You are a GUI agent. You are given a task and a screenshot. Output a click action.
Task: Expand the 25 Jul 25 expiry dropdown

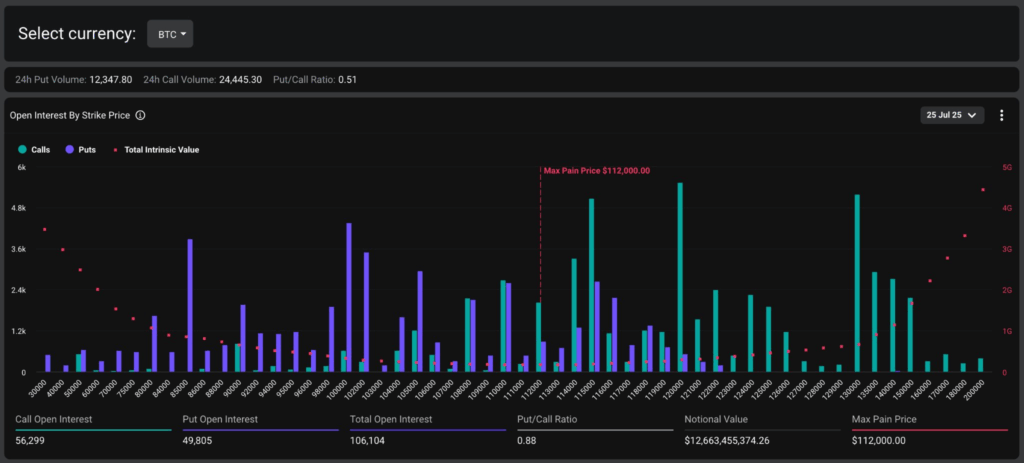pos(952,116)
